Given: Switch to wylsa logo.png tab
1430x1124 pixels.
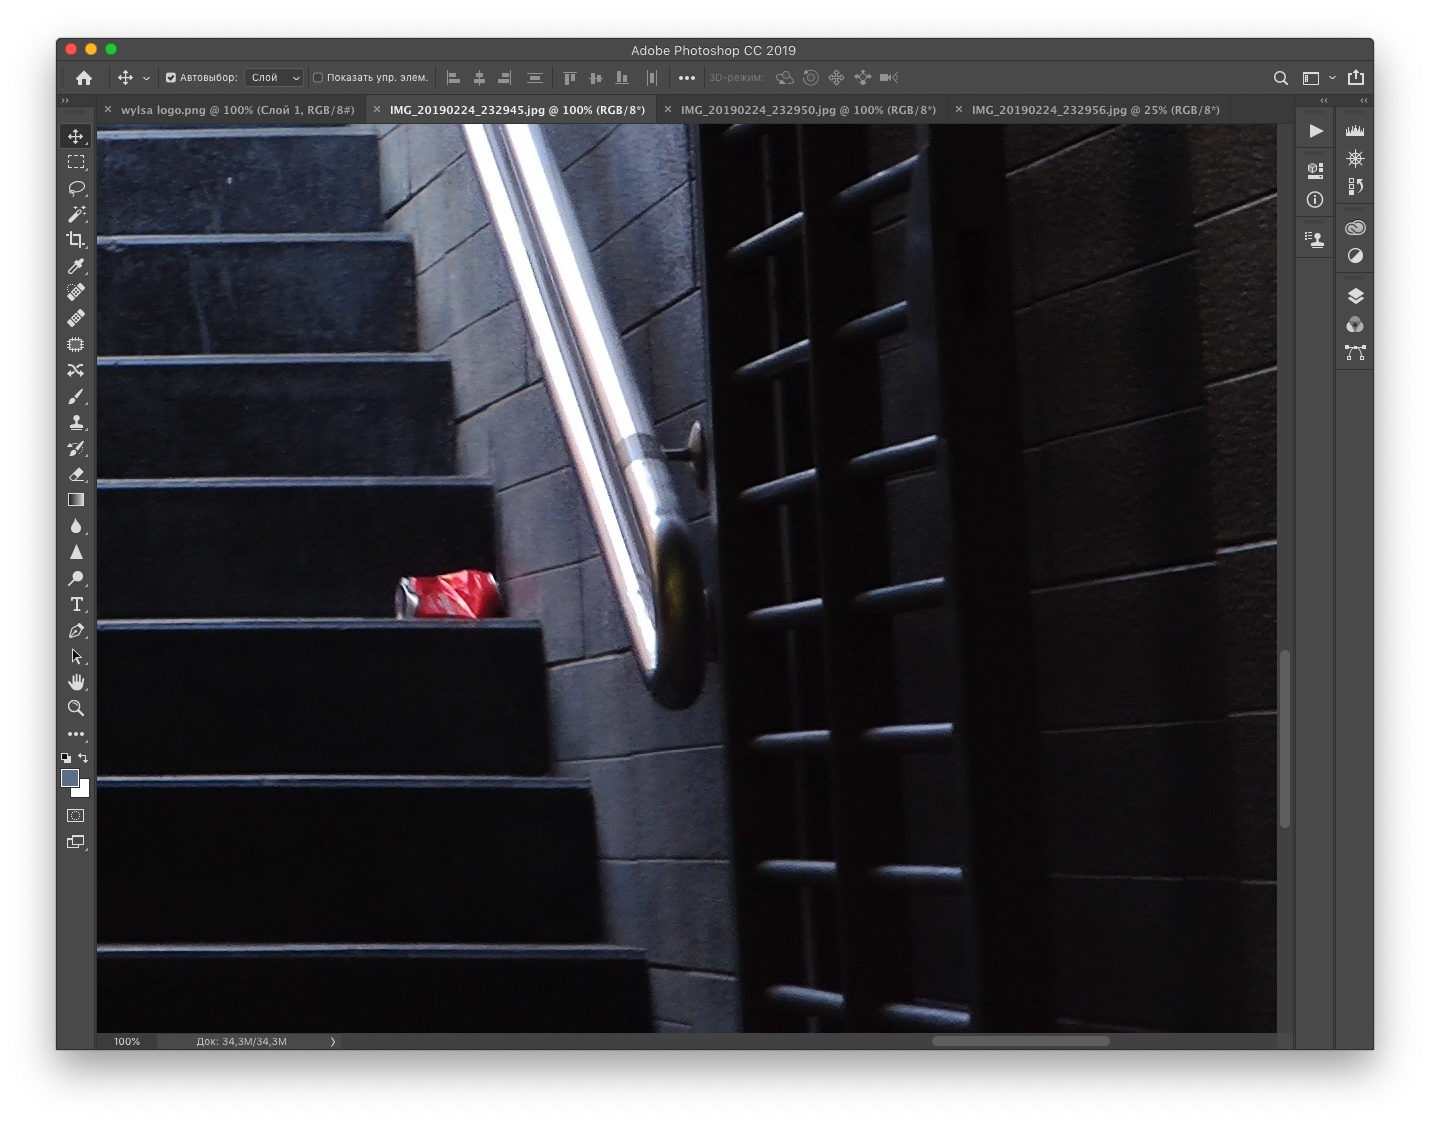Looking at the screenshot, I should click(x=237, y=110).
